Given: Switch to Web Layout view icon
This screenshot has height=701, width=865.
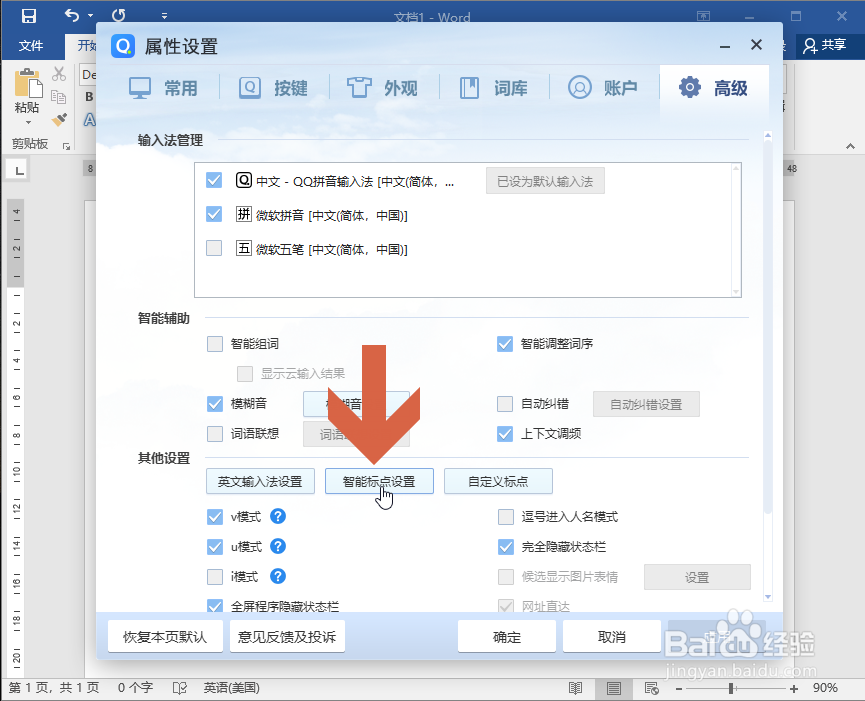Looking at the screenshot, I should tap(652, 688).
